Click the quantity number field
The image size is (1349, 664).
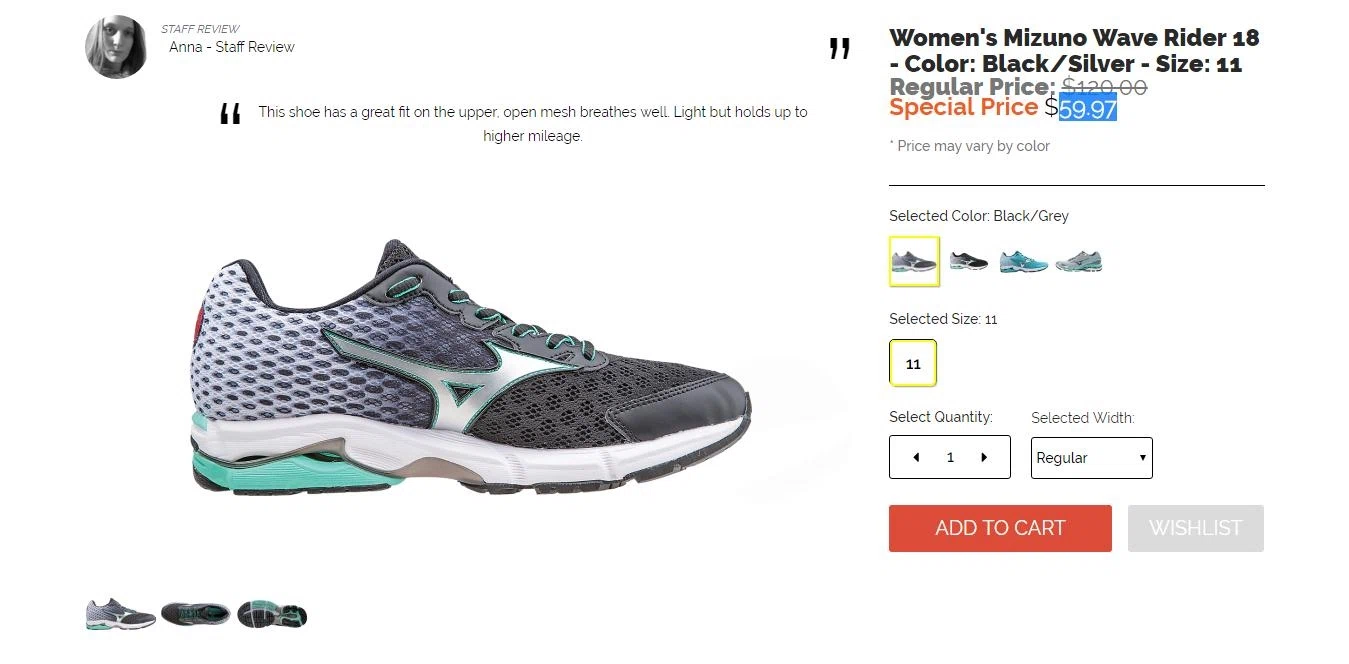pyautogui.click(x=950, y=457)
